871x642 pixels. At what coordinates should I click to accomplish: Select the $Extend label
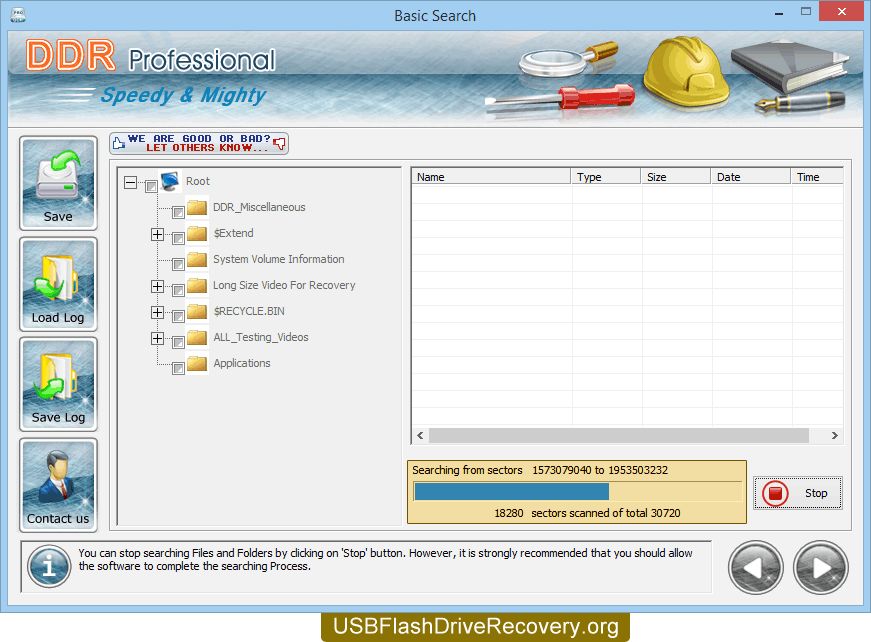(233, 233)
